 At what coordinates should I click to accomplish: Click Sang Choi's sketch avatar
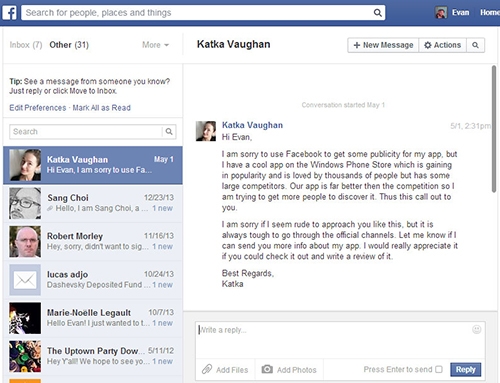tap(25, 203)
